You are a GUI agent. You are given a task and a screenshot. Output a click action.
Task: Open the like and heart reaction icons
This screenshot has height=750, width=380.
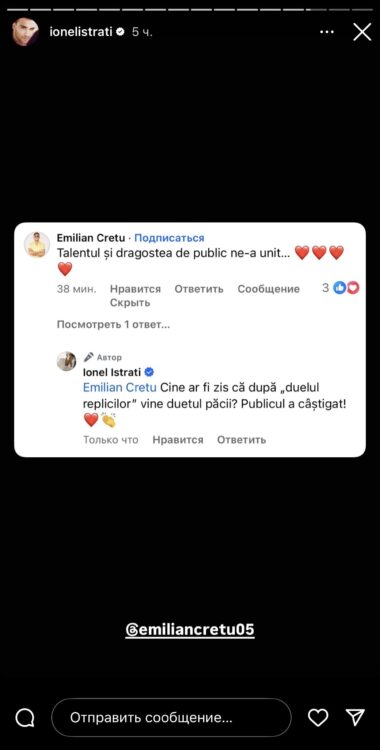point(346,287)
